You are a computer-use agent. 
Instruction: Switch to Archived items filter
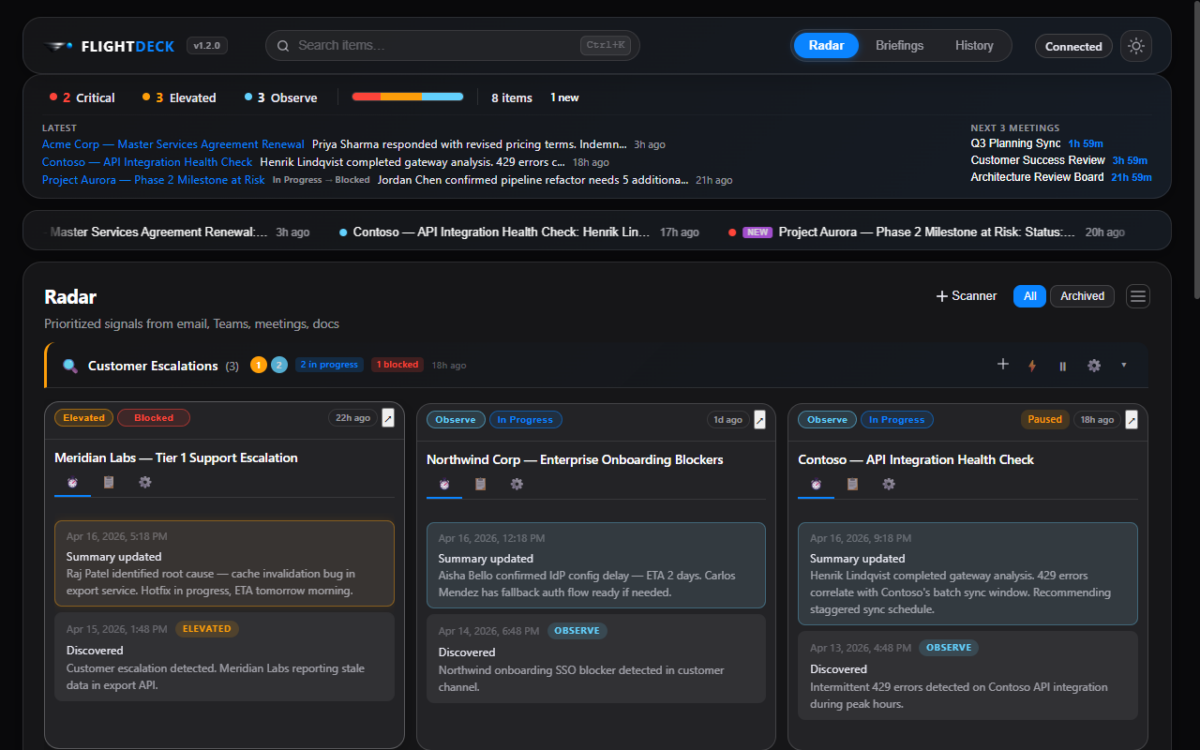[1082, 296]
